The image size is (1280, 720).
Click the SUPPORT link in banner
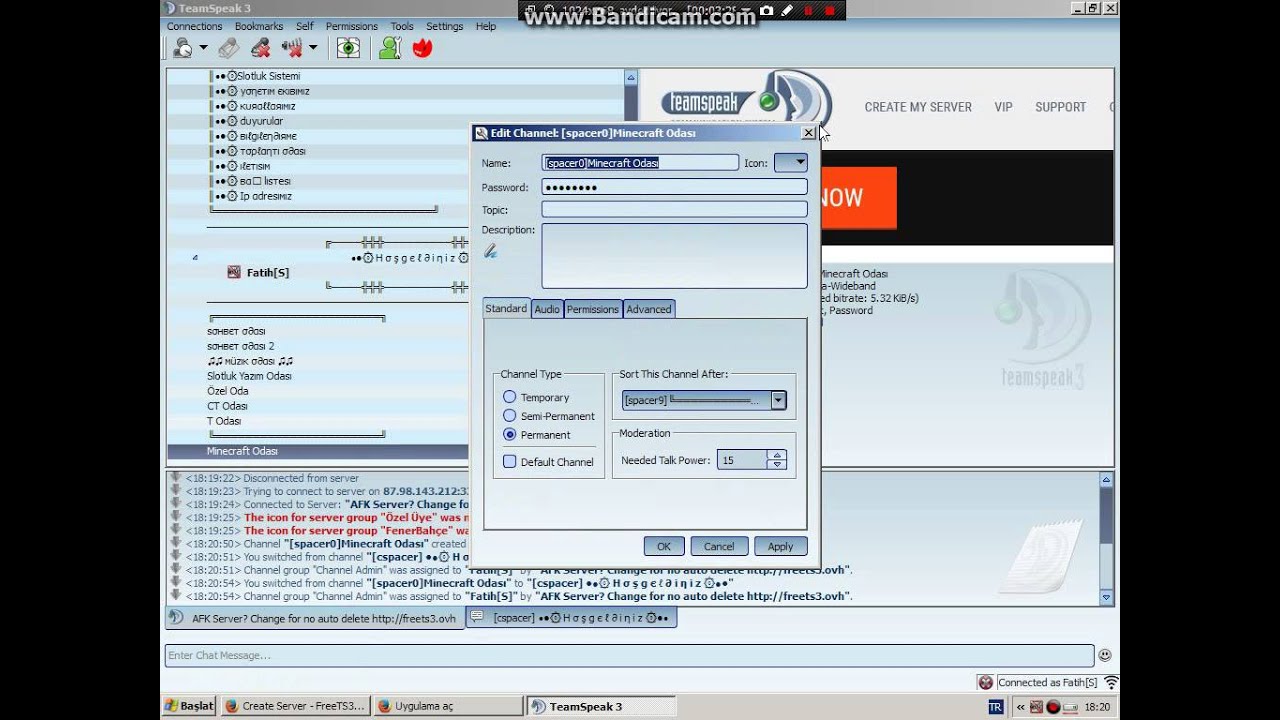tap(1060, 107)
